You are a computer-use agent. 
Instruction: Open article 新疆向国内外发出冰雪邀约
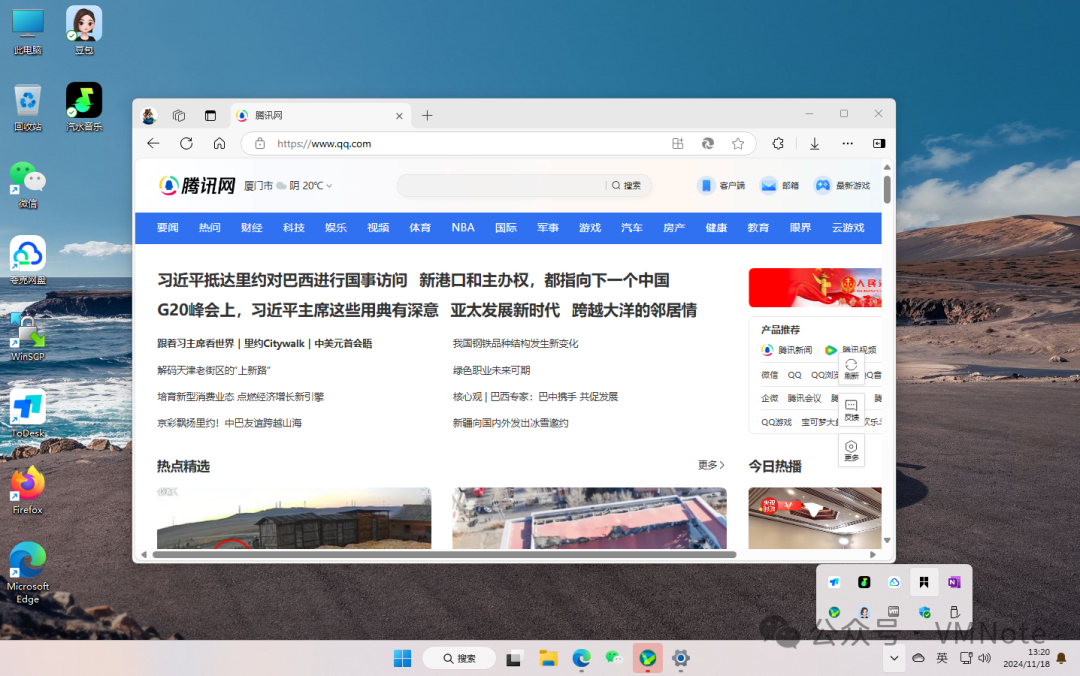point(510,423)
